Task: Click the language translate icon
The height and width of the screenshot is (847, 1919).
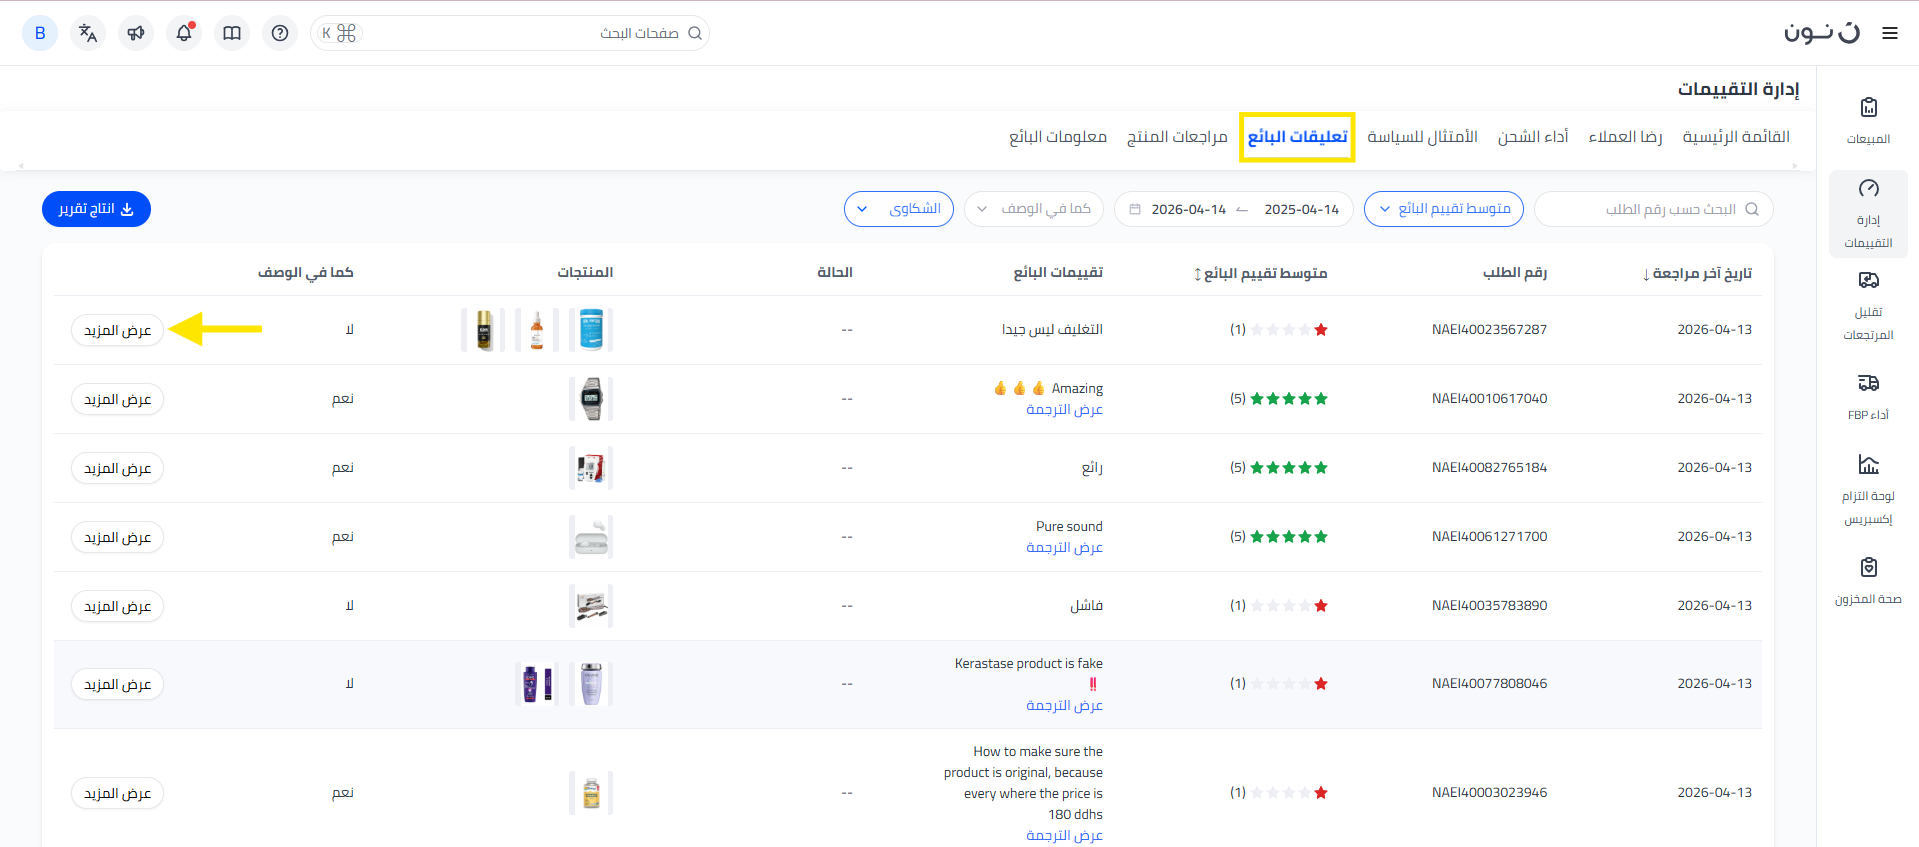Action: [88, 33]
